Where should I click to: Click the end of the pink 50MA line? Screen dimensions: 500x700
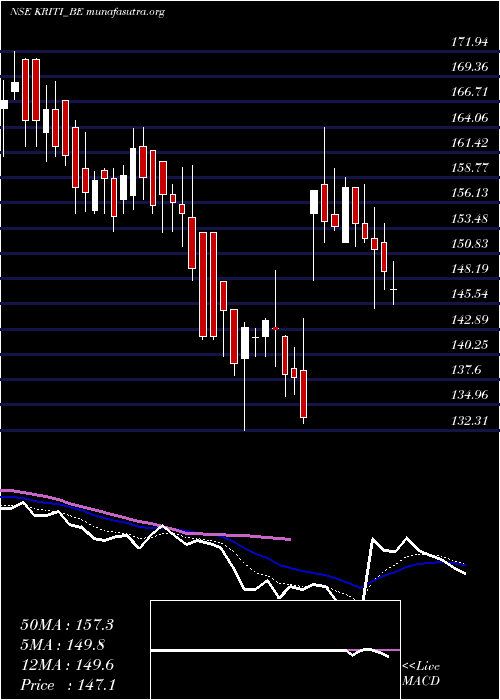[x=290, y=539]
